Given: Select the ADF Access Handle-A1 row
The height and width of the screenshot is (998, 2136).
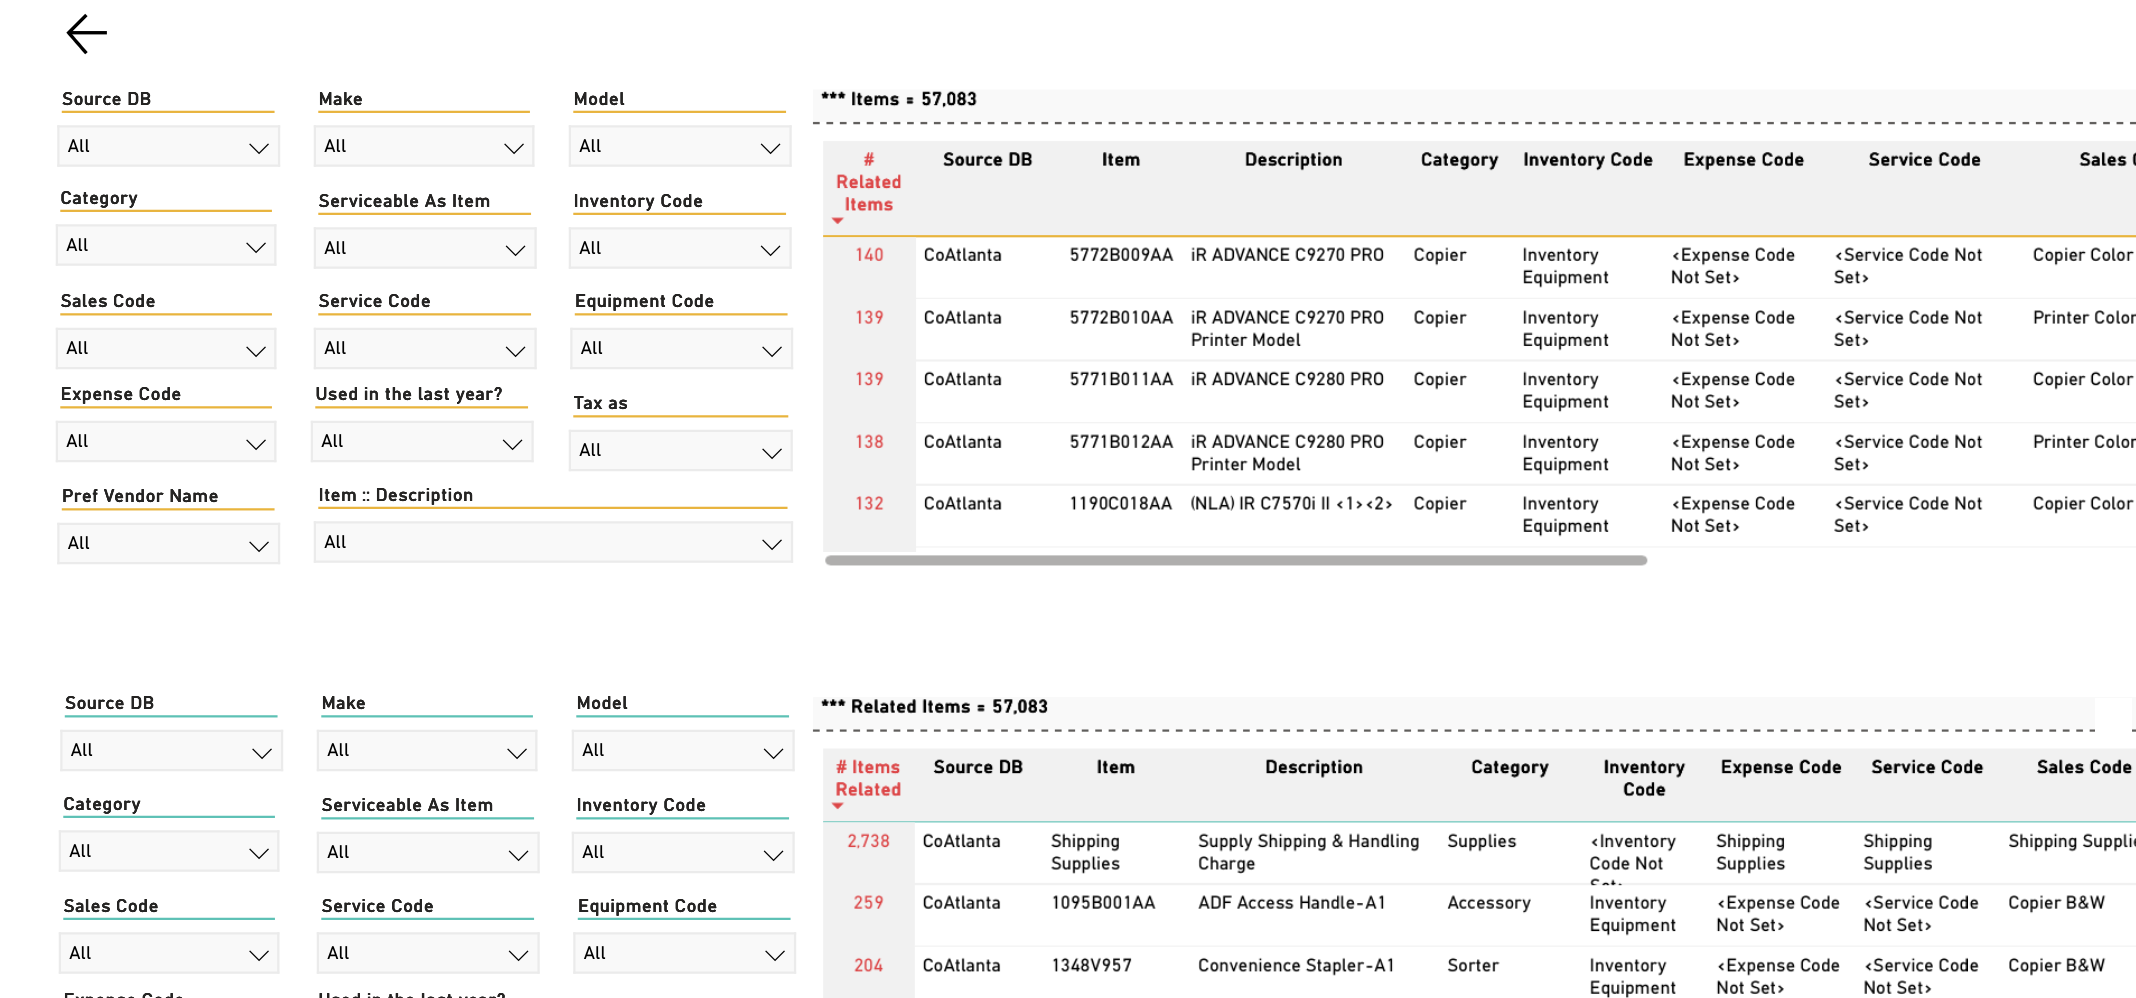Looking at the screenshot, I should [1480, 915].
